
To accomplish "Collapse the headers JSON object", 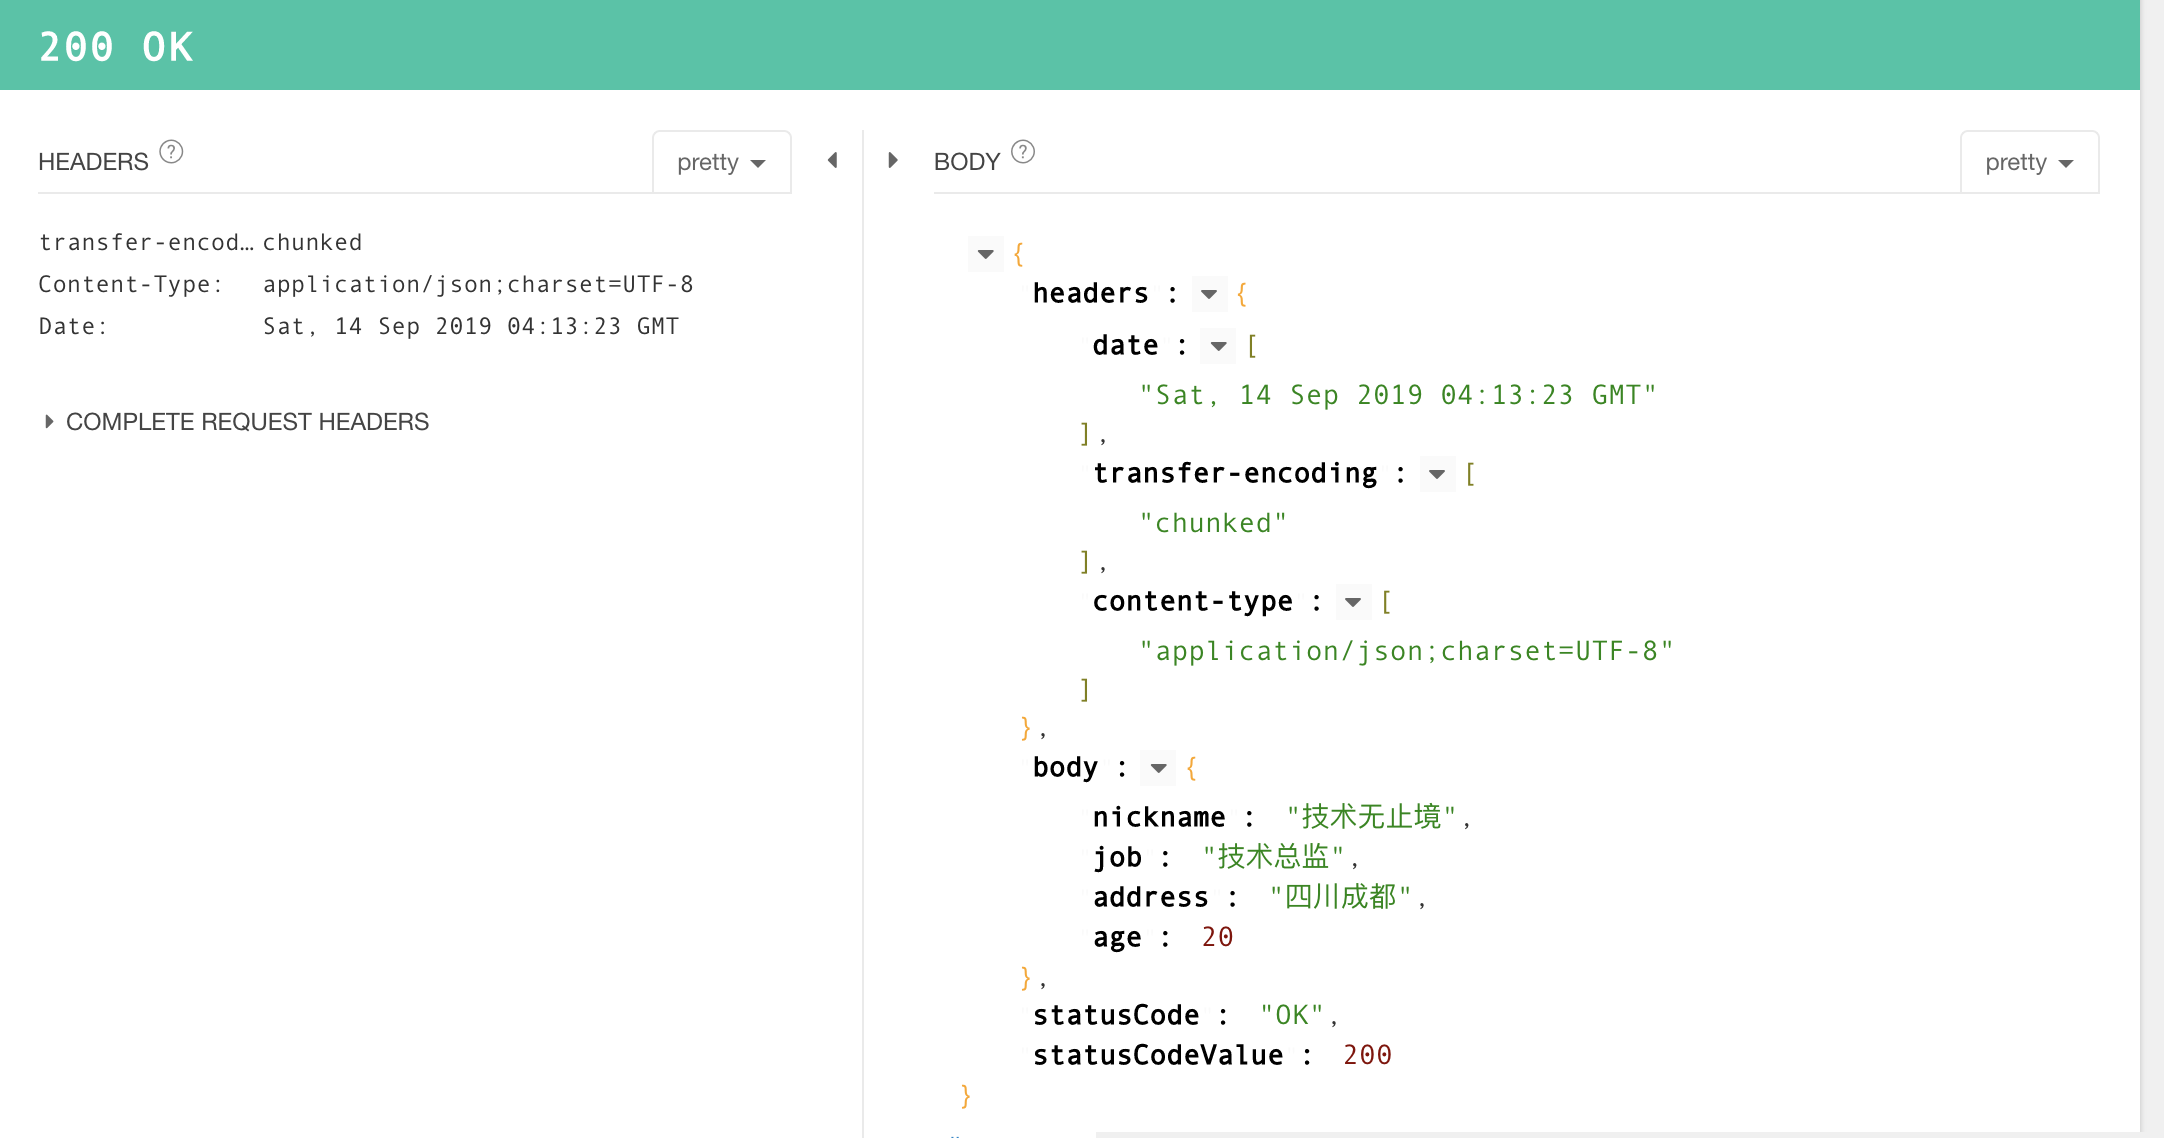I will (x=1209, y=294).
